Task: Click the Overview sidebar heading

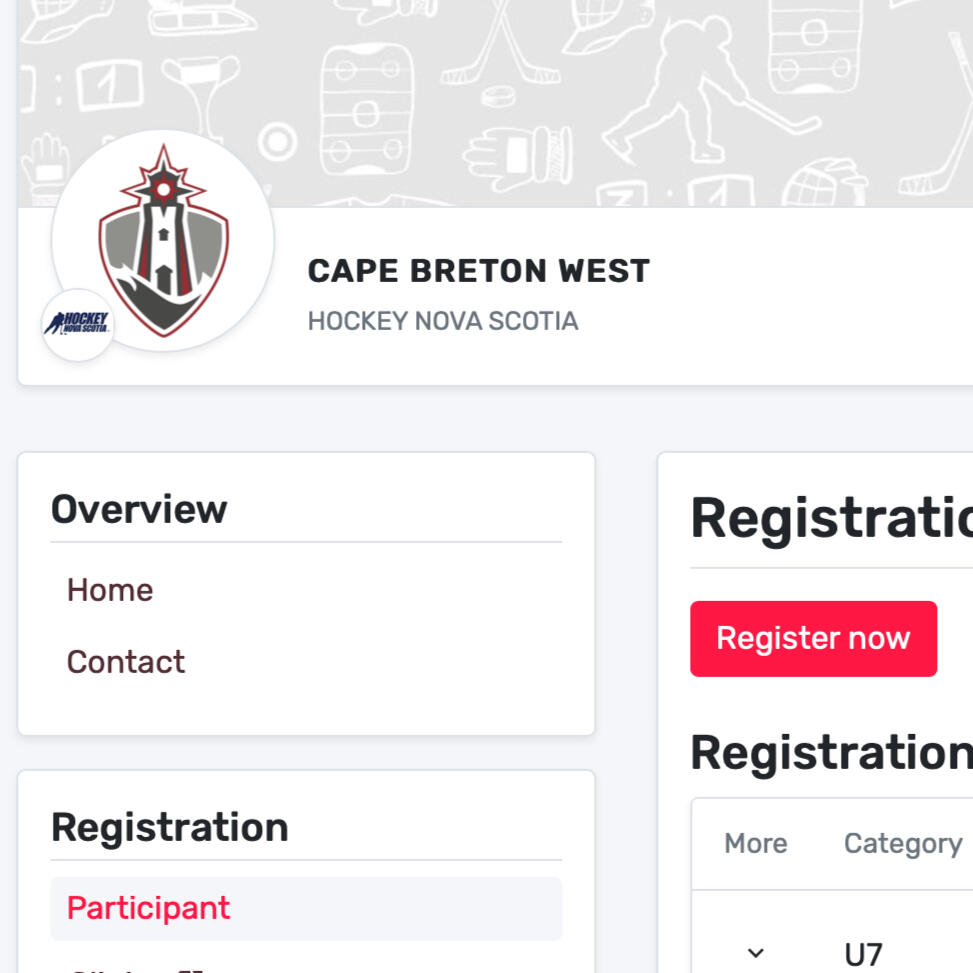Action: [x=139, y=509]
